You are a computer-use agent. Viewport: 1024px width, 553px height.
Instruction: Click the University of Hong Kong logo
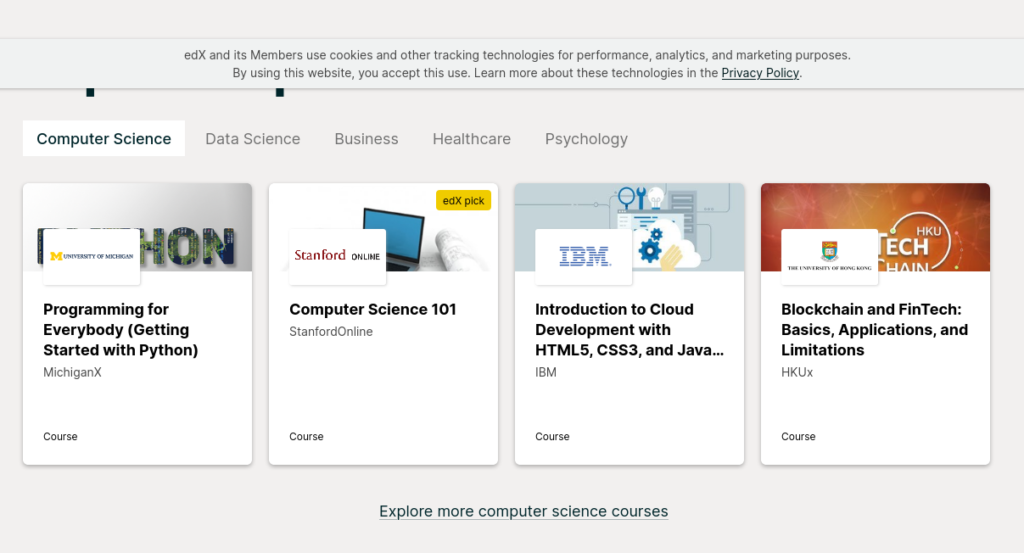pyautogui.click(x=829, y=257)
